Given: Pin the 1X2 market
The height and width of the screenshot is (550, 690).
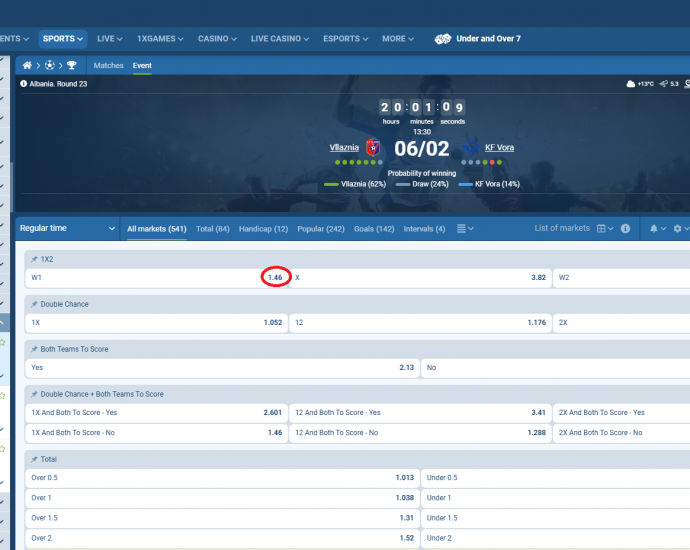Looking at the screenshot, I should point(34,259).
